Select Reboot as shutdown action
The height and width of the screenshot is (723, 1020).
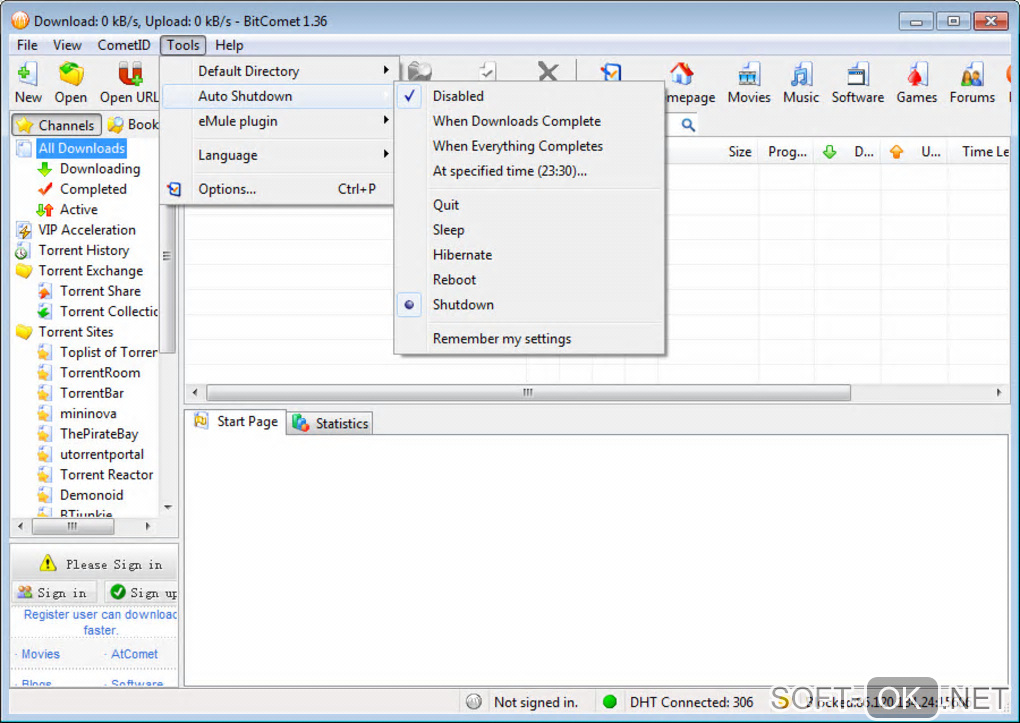click(x=530, y=280)
